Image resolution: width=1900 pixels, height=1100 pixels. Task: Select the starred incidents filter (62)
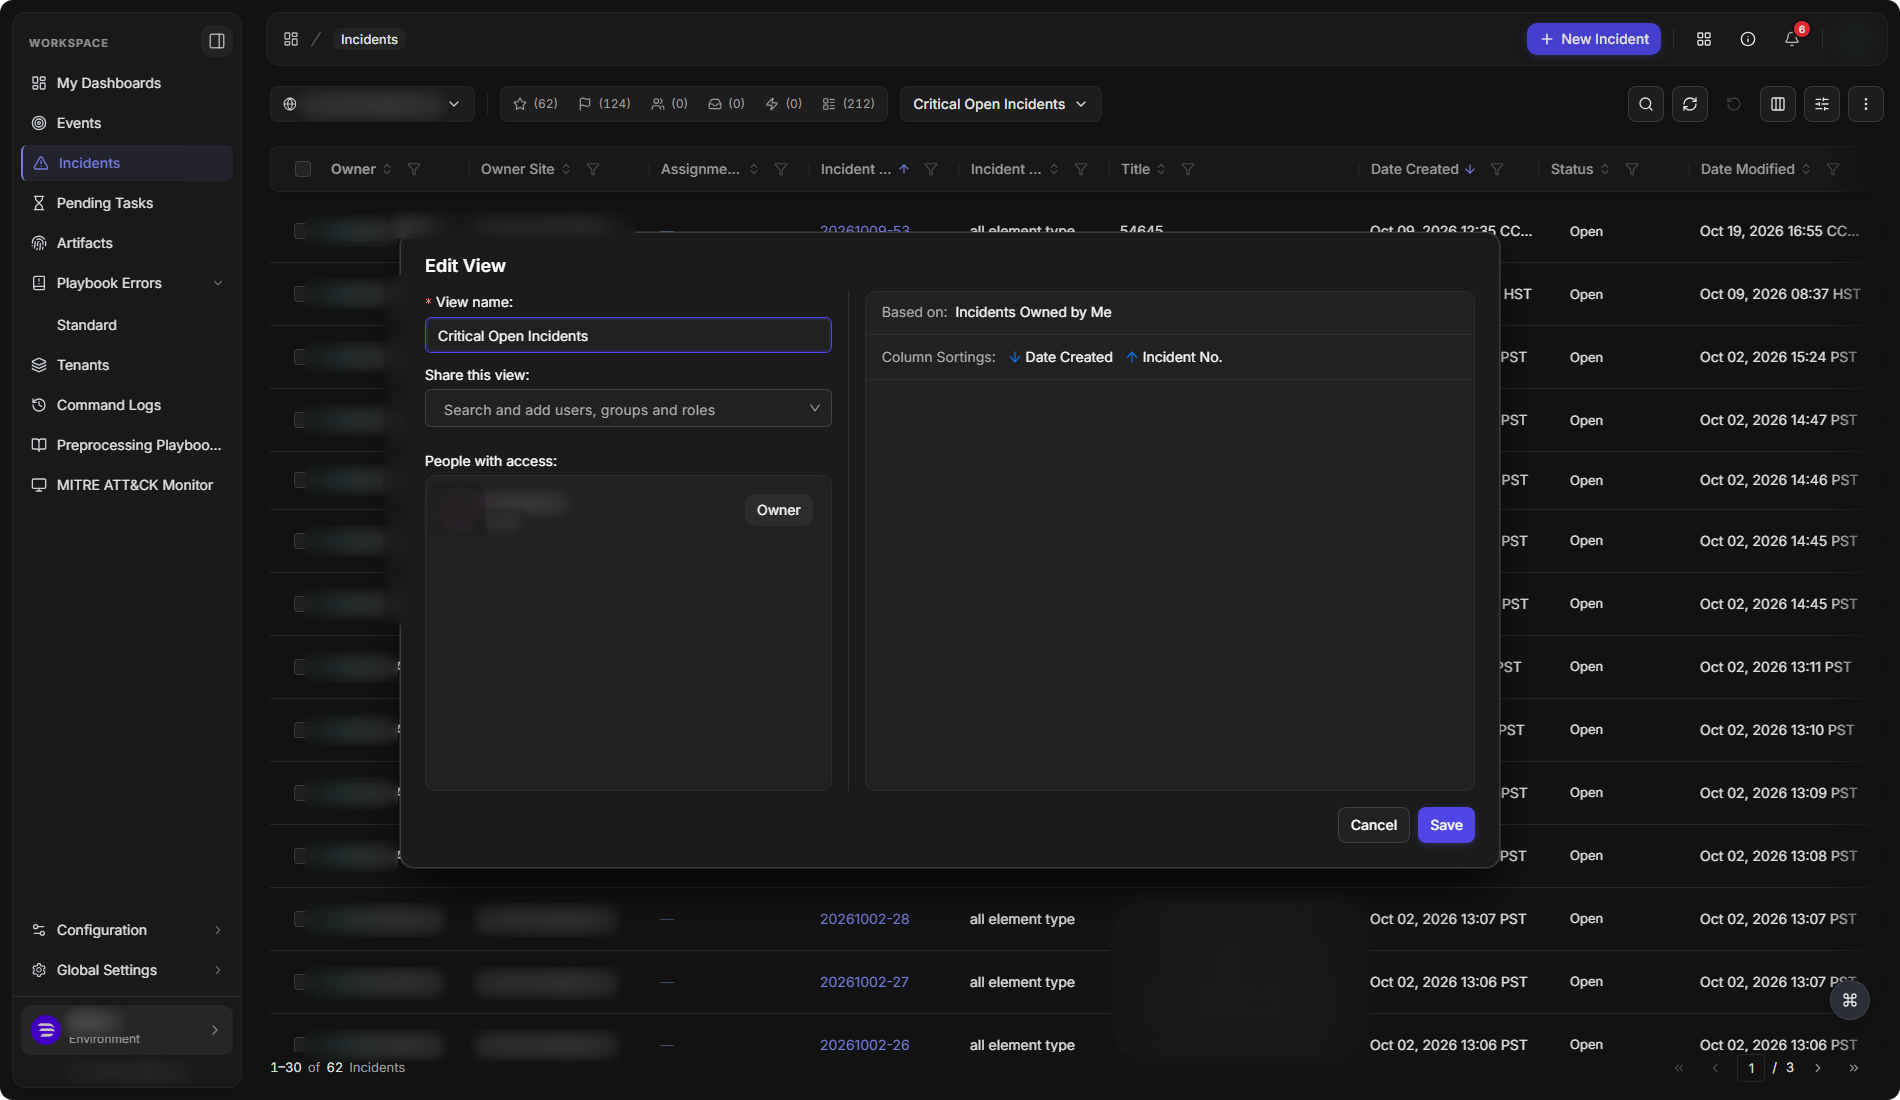coord(535,104)
